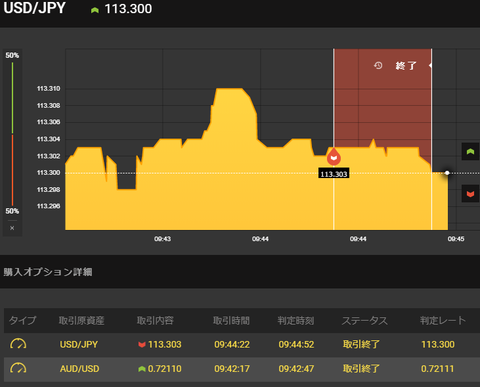
Task: Click settlement rate 113.300 in table
Action: click(x=438, y=344)
